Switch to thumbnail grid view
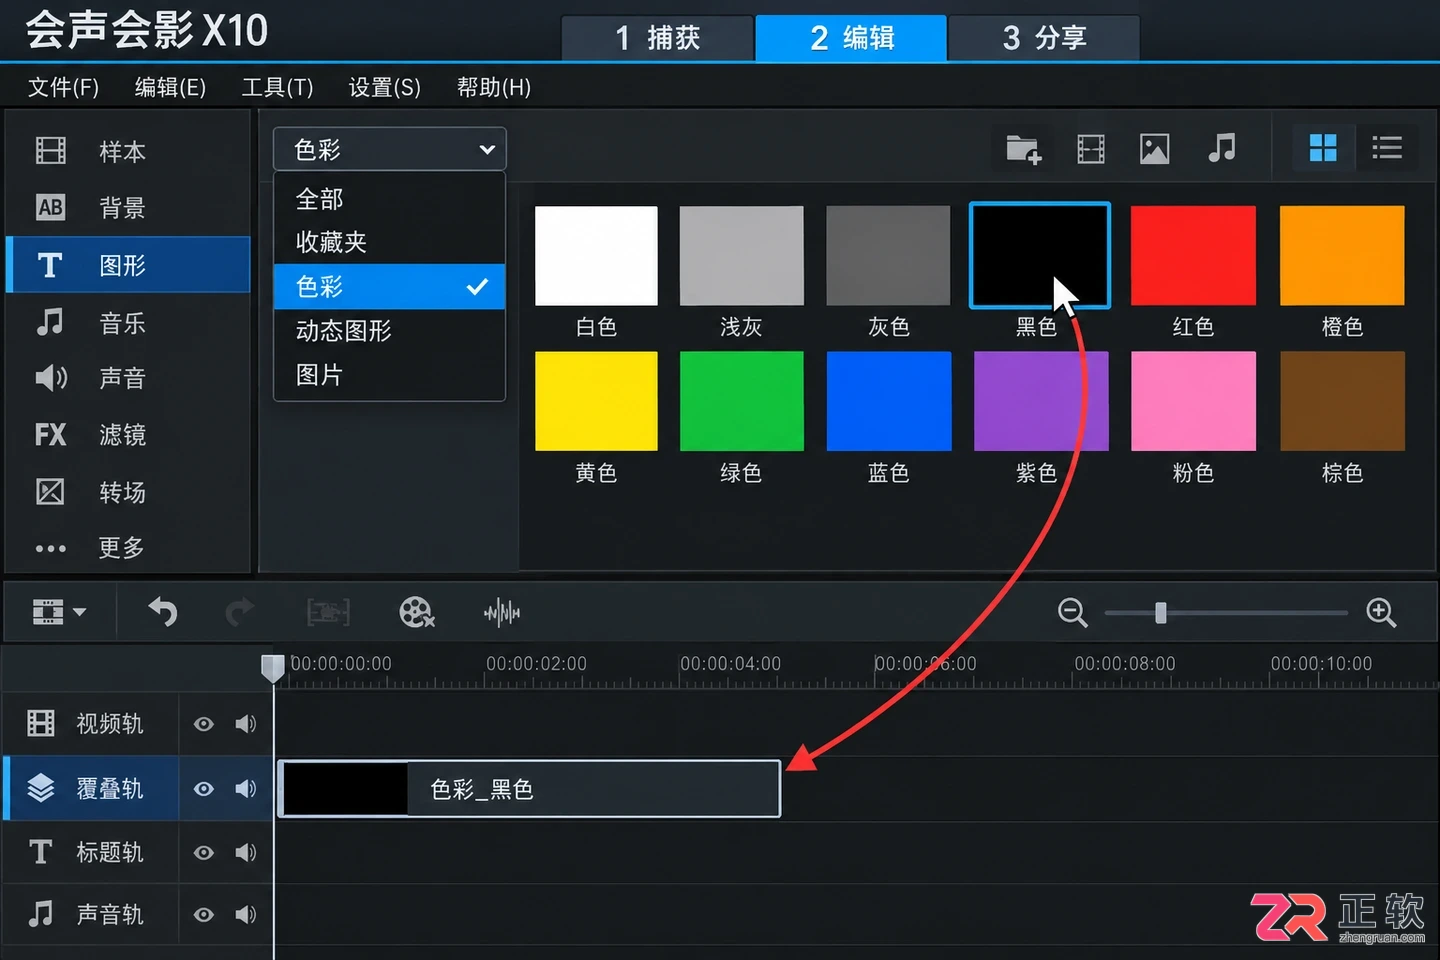 pos(1323,148)
